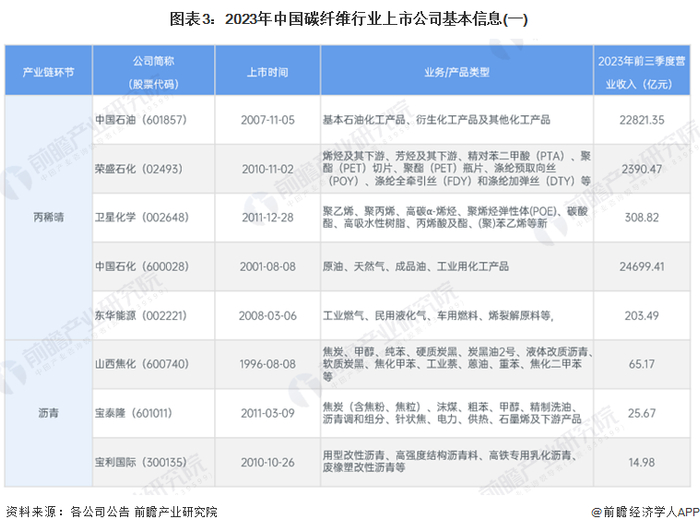Click the '焦炭、甲醇、纯苯' business description

coord(457,364)
